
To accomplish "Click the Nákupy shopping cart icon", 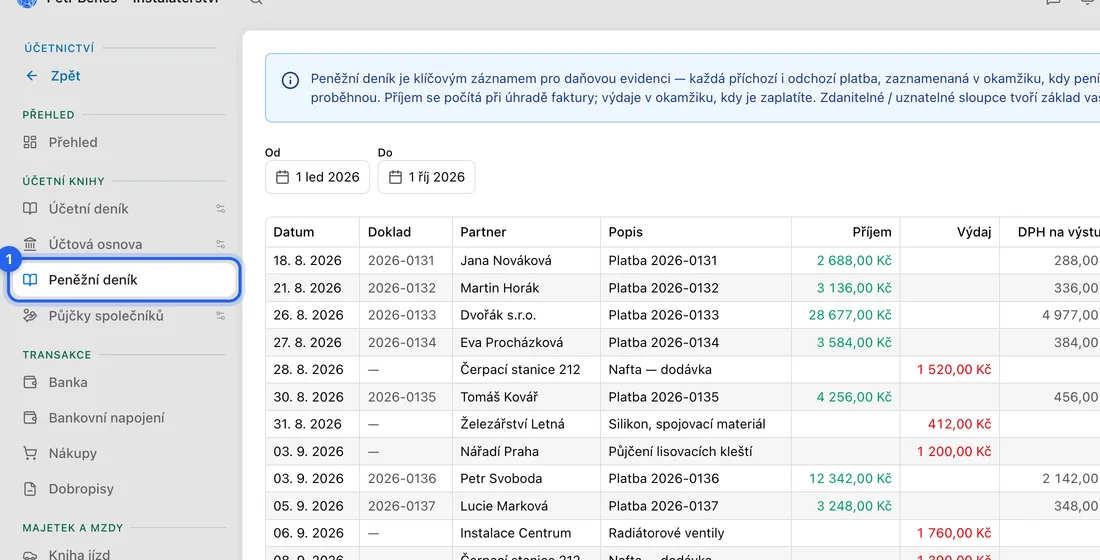I will 30,453.
